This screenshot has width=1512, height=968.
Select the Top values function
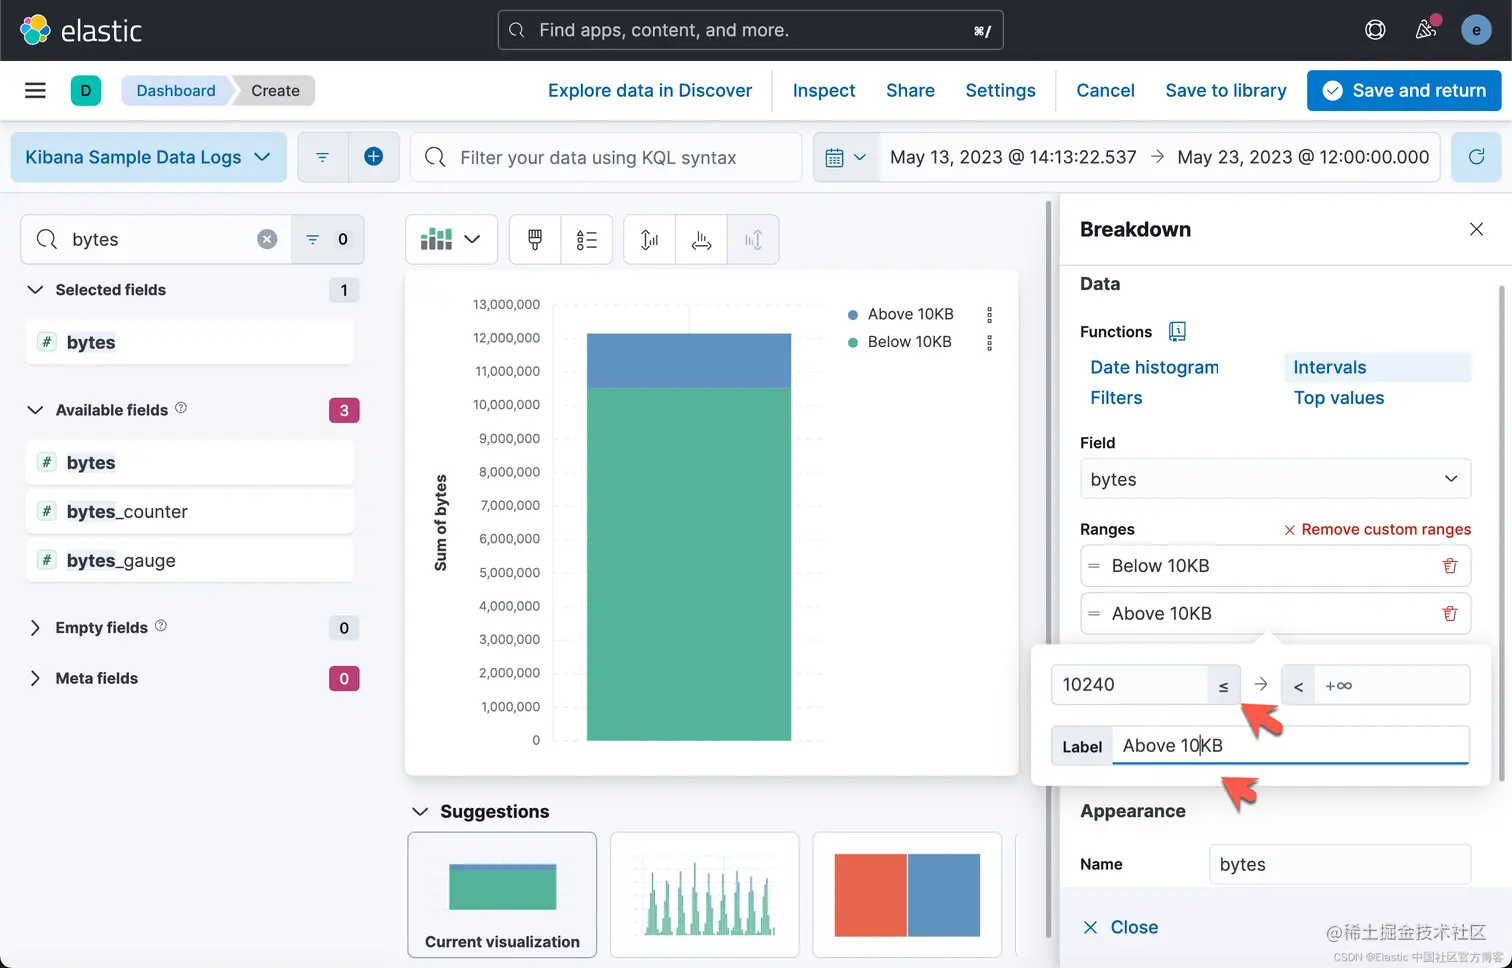[1338, 398]
